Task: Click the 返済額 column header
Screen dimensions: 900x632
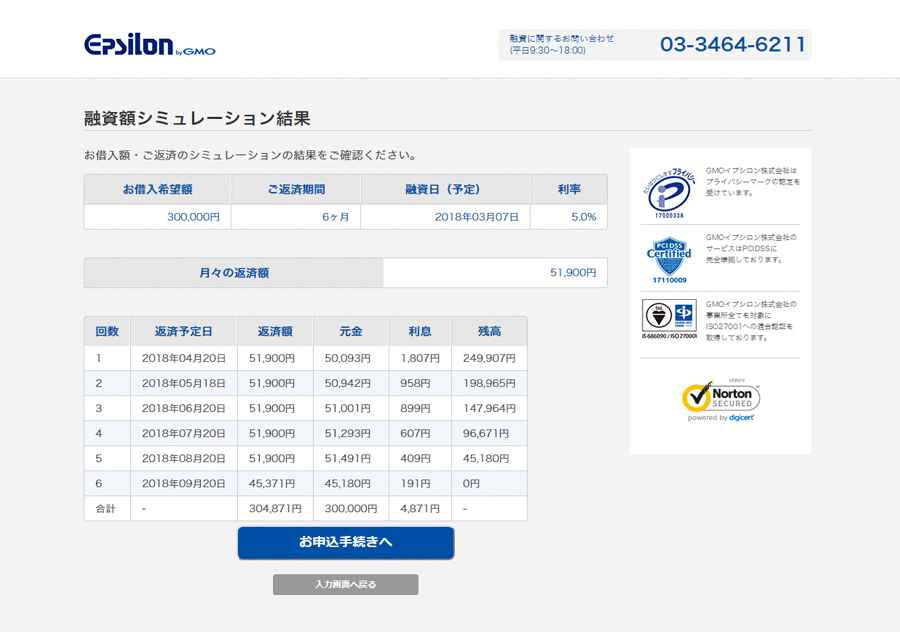Action: point(275,331)
